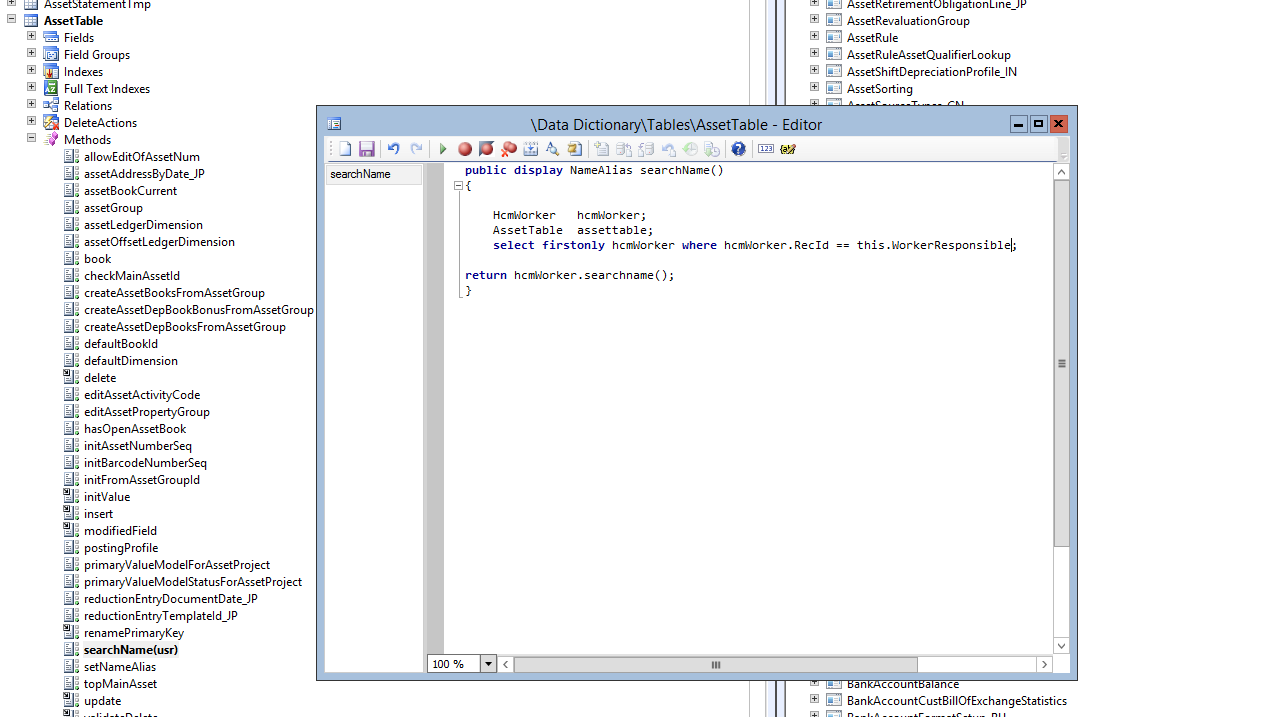Toggle line numbers with the 123 icon

tap(764, 148)
